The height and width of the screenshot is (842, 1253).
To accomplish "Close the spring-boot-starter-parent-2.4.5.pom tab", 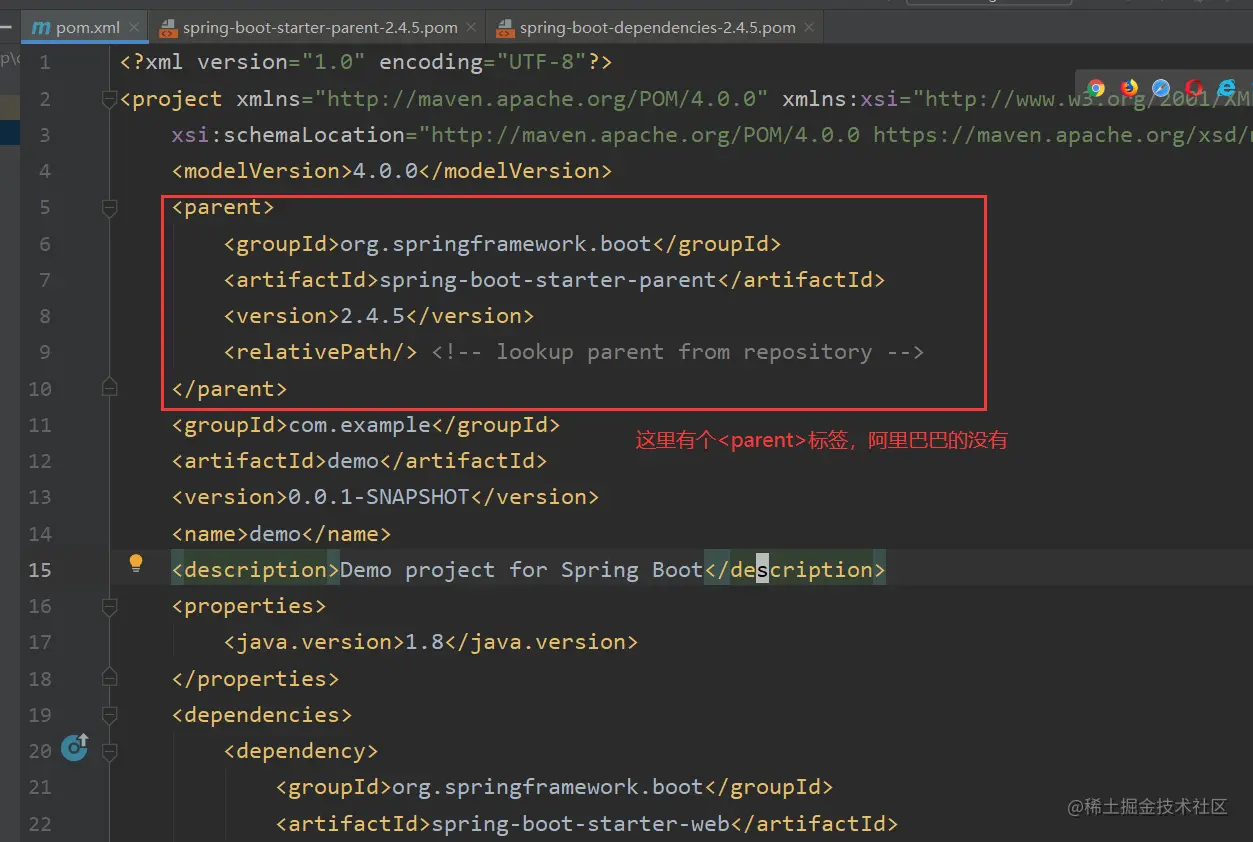I will coord(470,28).
